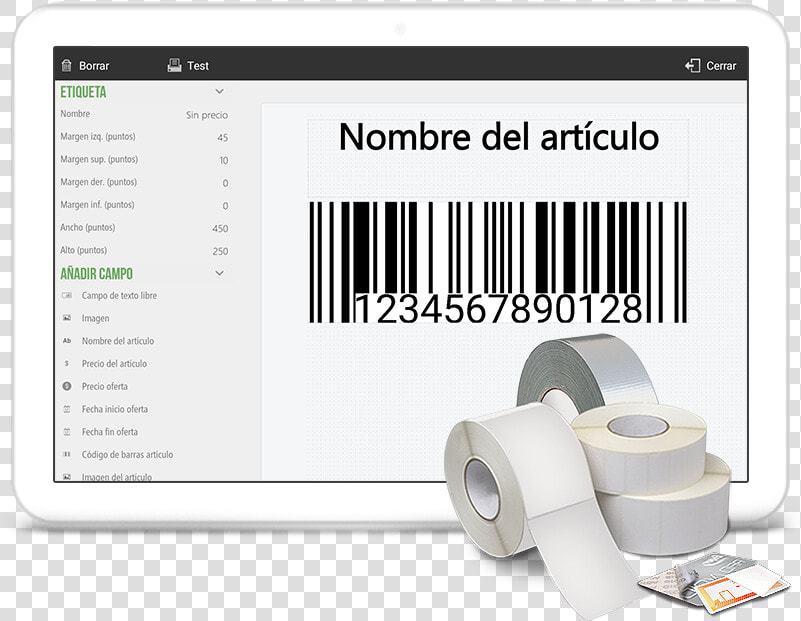Click the 'Margen sup. (puntos)' label
The height and width of the screenshot is (621, 801).
tap(99, 159)
